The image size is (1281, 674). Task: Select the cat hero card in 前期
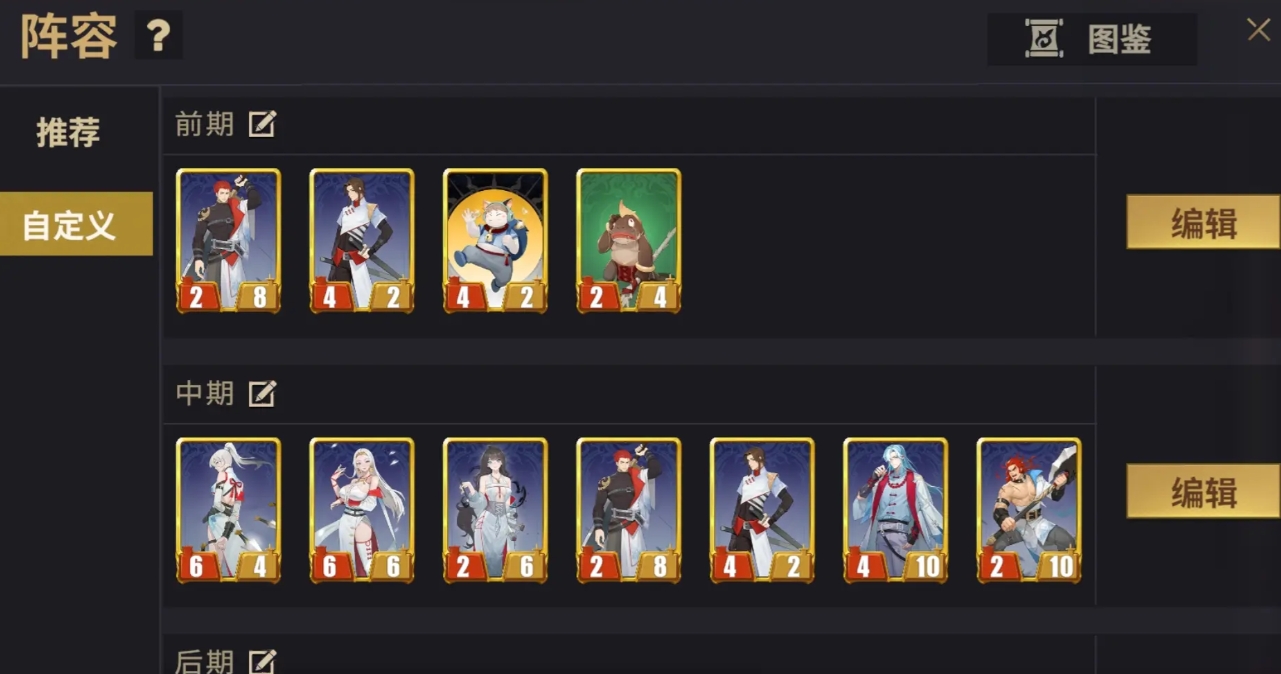(x=496, y=241)
